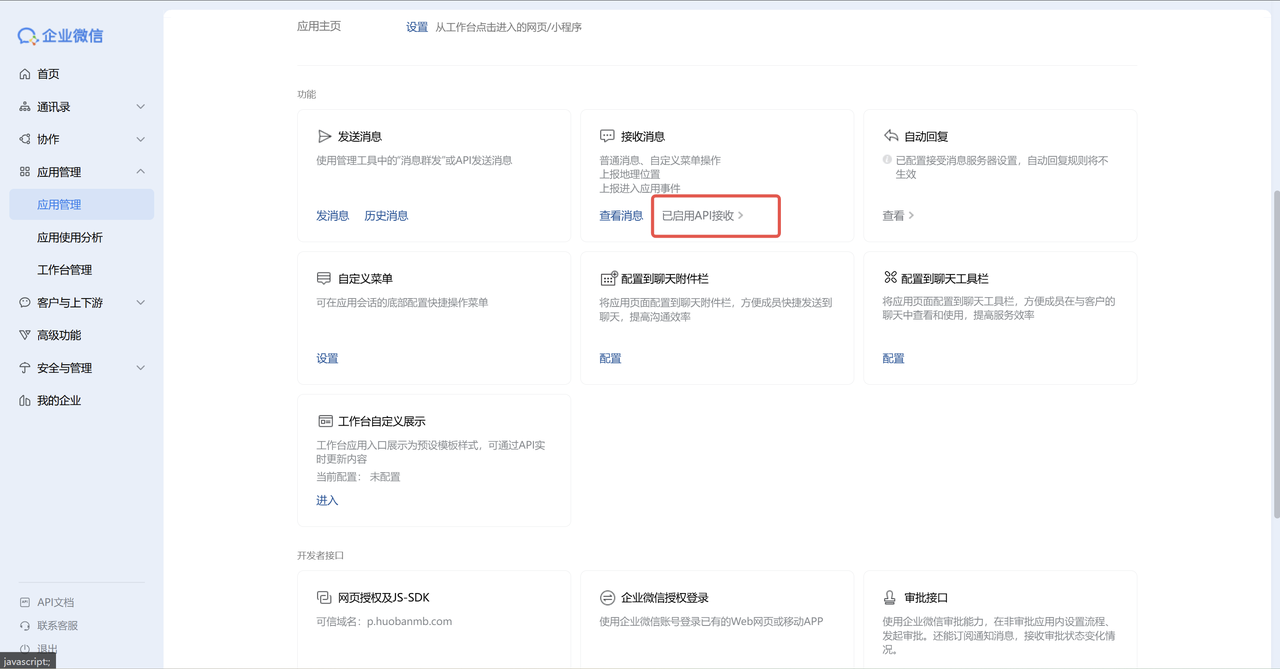Viewport: 1280px width, 669px height.
Task: Click the 历史消息 link
Action: coord(386,216)
